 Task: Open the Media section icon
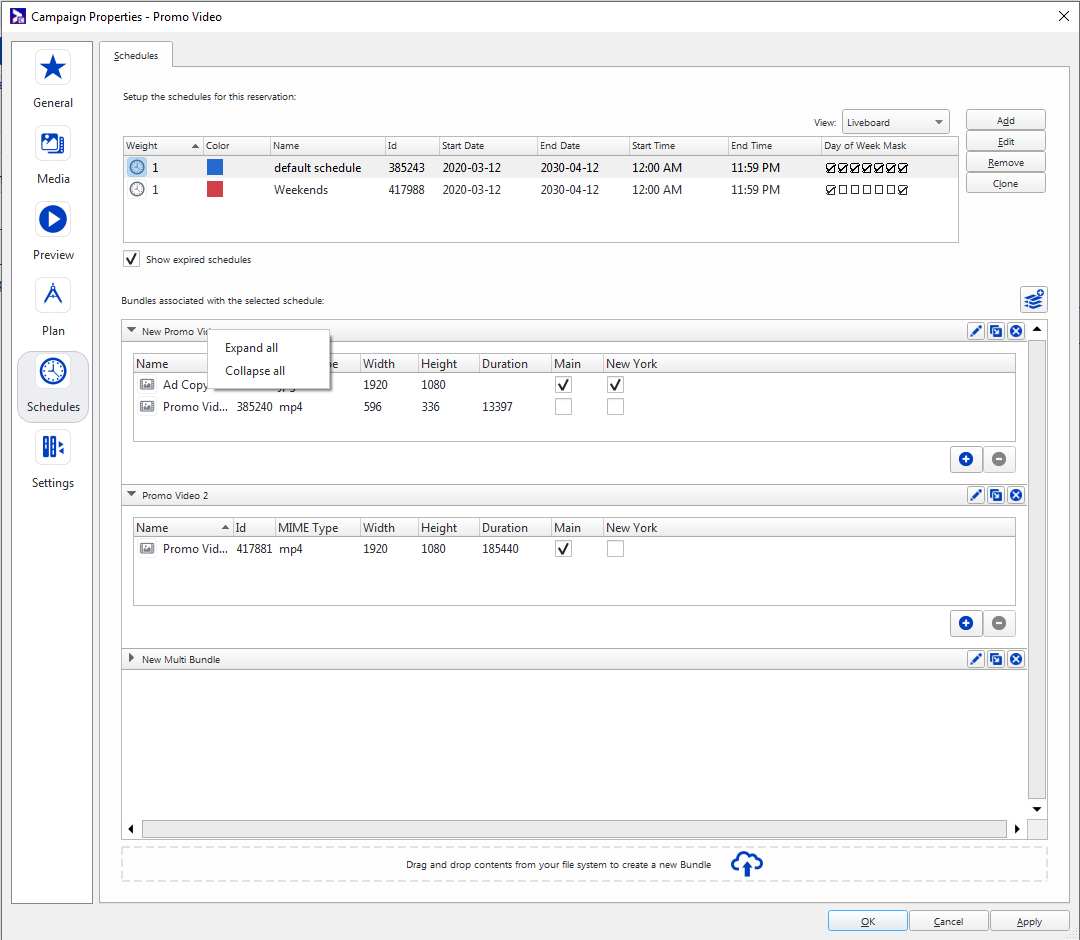53,144
